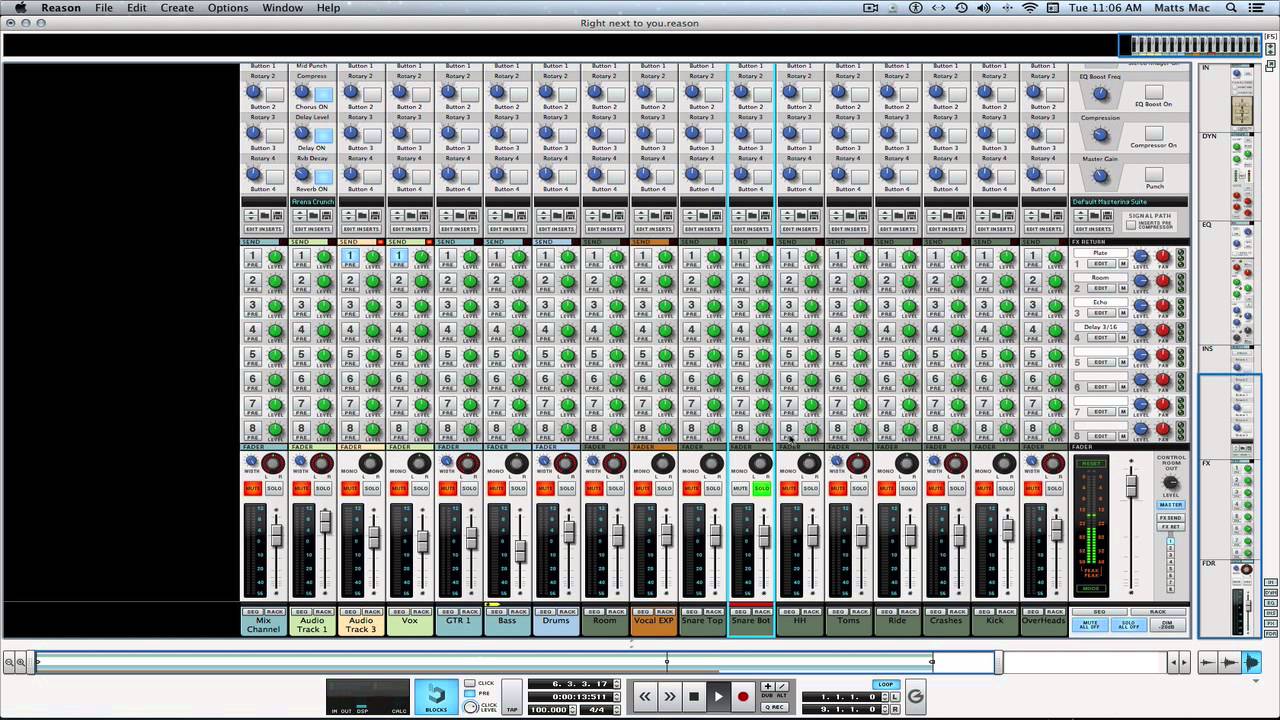Viewport: 1280px width, 720px height.
Task: Solo the Kick channel
Action: coord(1005,488)
